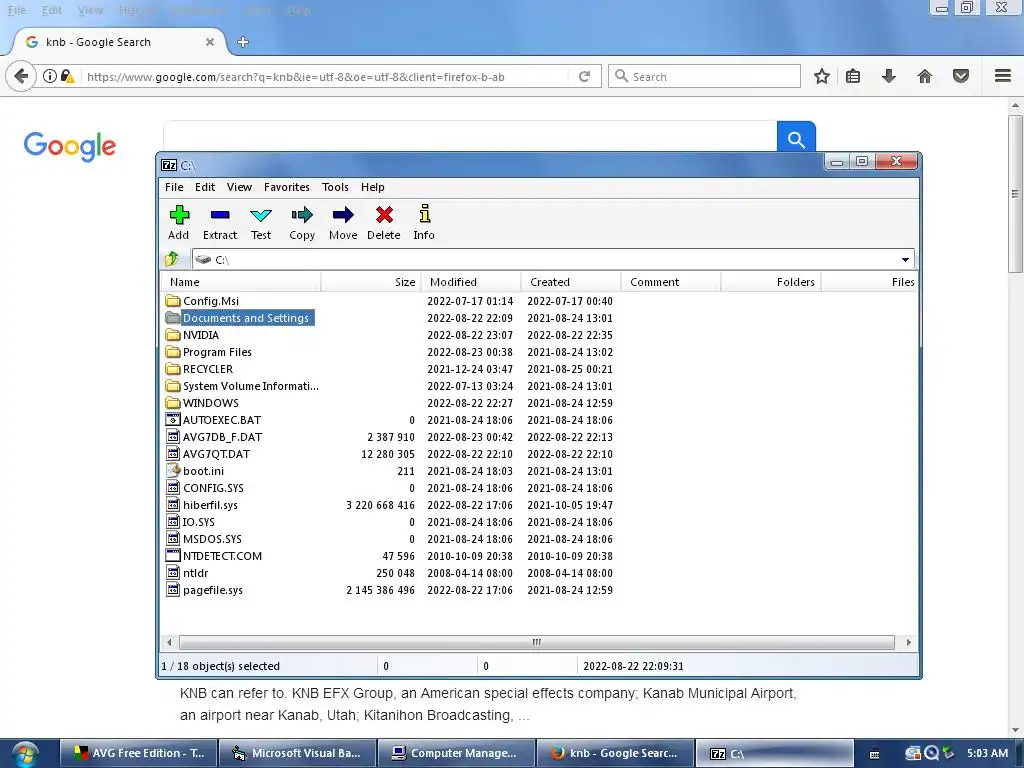Screen dimensions: 1024x768
Task: Click the Windows Start orb
Action: [x=24, y=754]
